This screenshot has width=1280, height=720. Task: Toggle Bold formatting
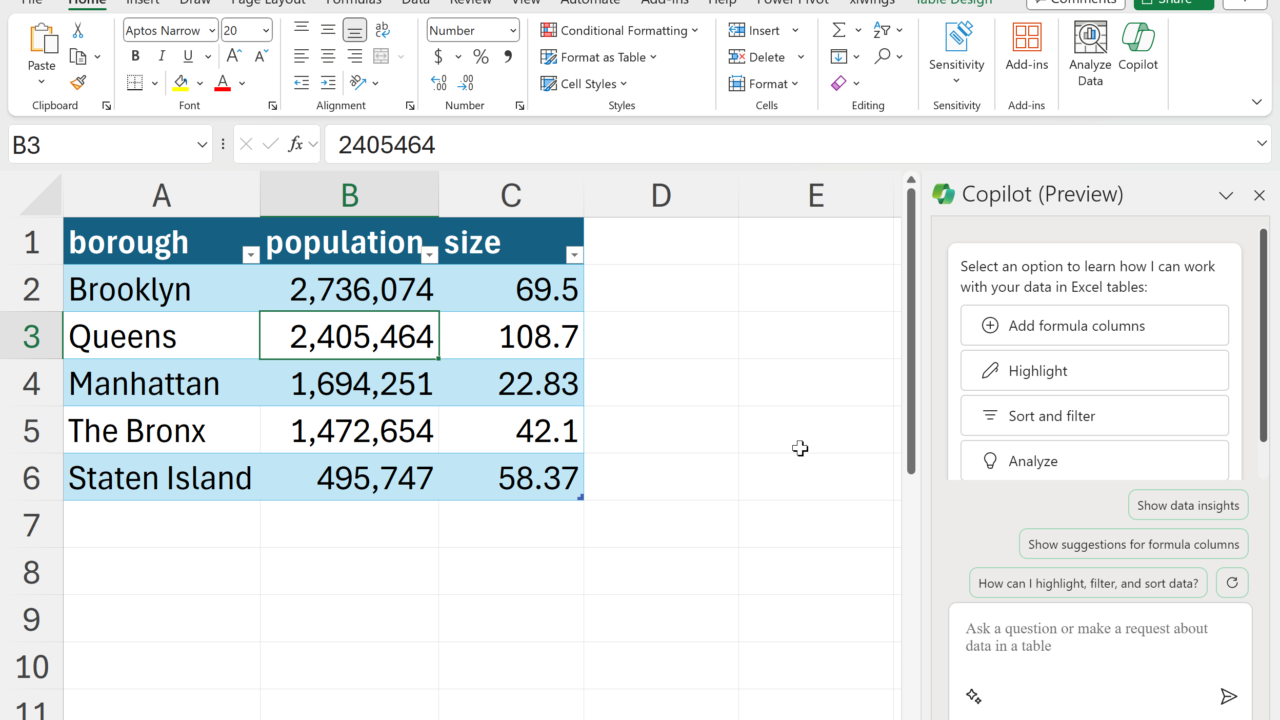click(x=135, y=57)
